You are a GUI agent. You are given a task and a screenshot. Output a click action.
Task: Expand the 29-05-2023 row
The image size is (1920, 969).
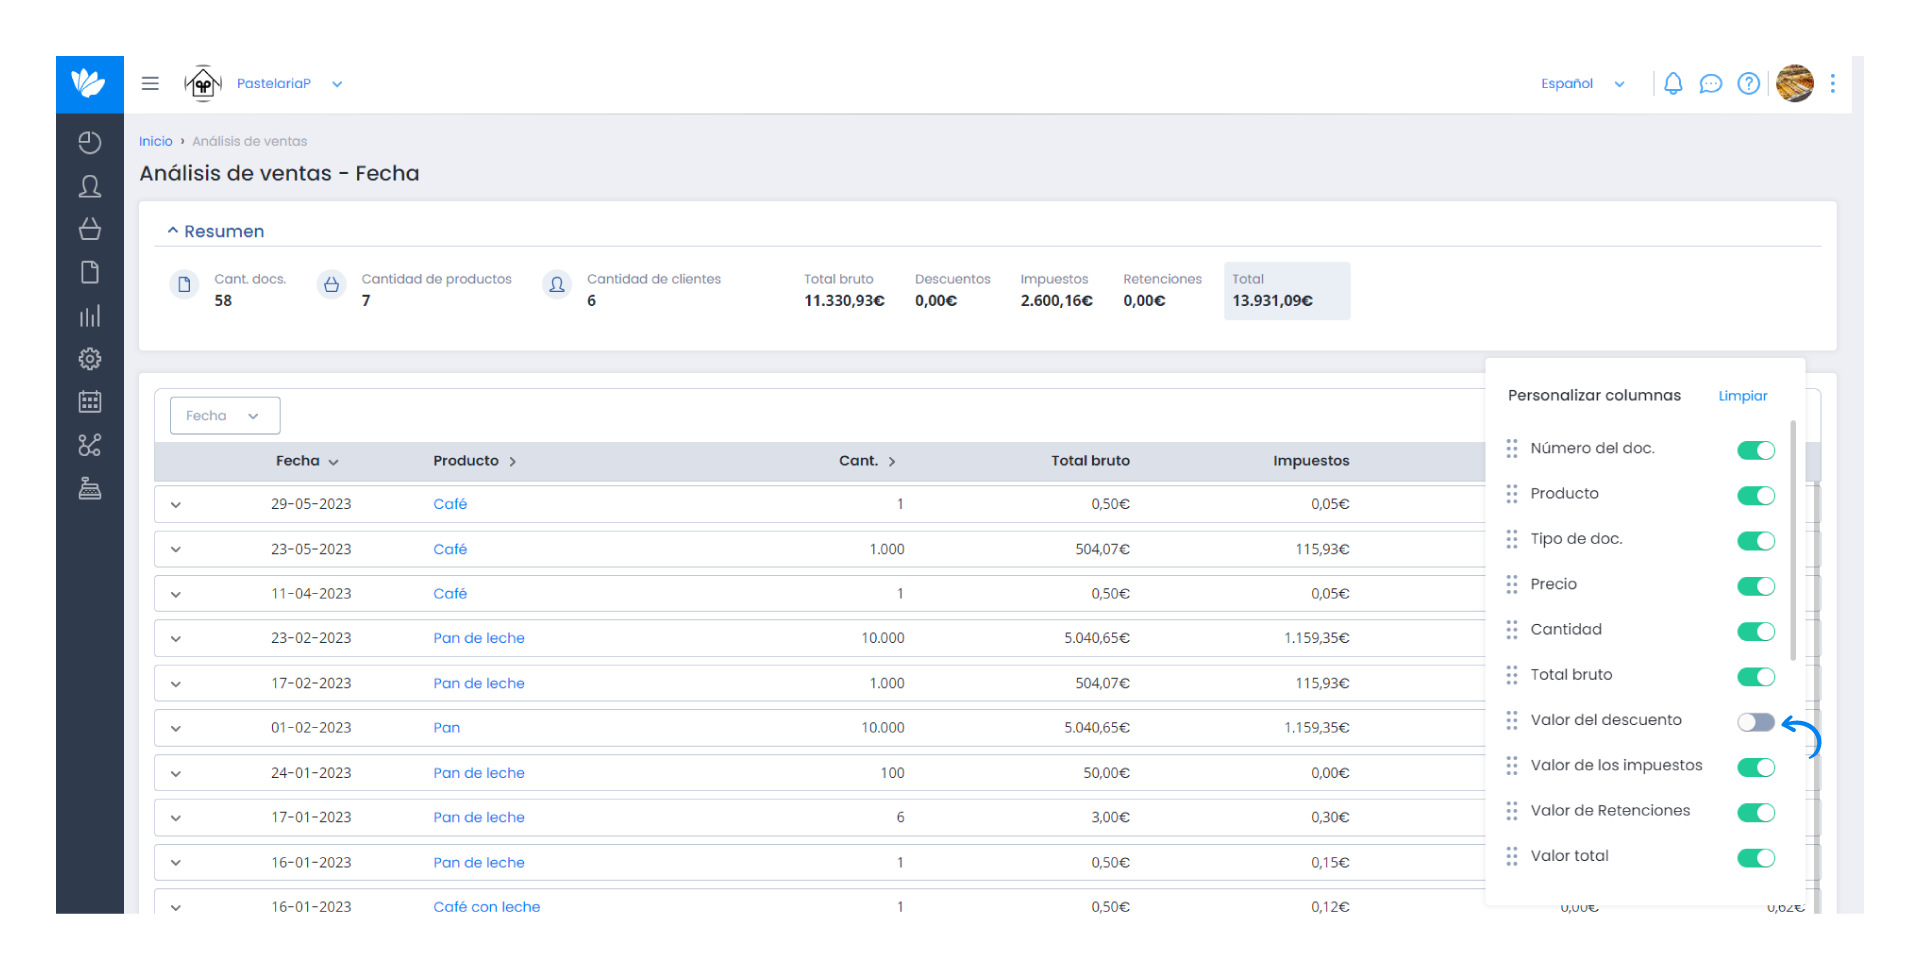pos(176,505)
